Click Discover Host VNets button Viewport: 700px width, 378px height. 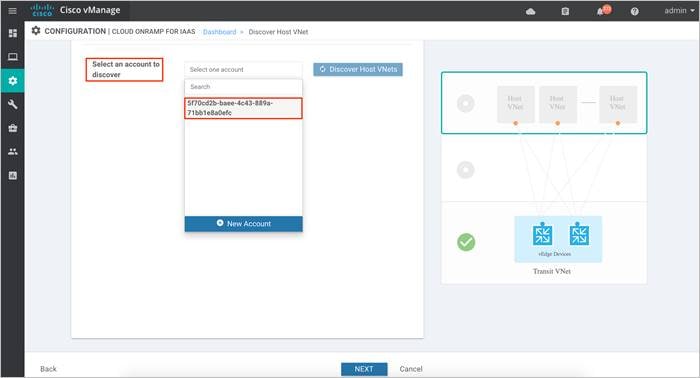358,69
